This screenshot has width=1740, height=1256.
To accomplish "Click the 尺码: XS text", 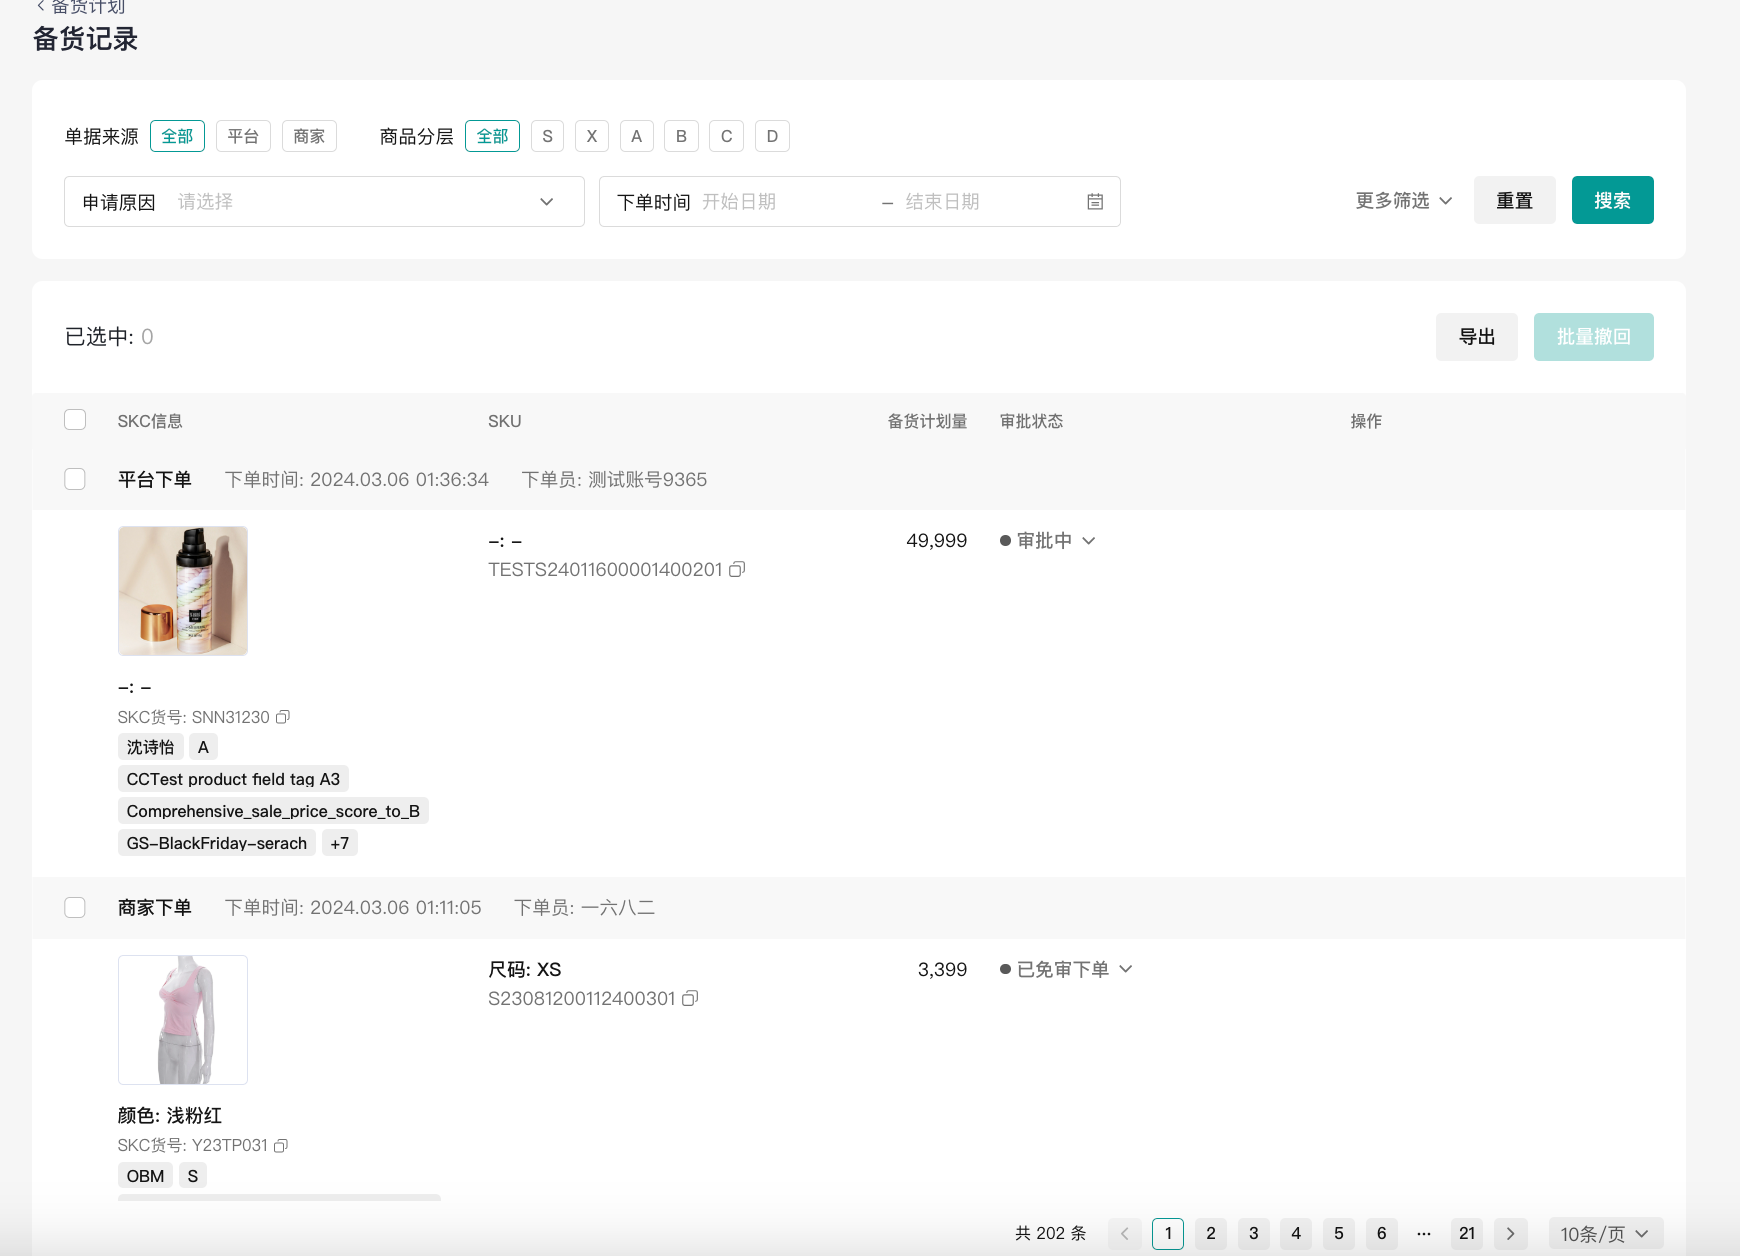I will point(525,969).
